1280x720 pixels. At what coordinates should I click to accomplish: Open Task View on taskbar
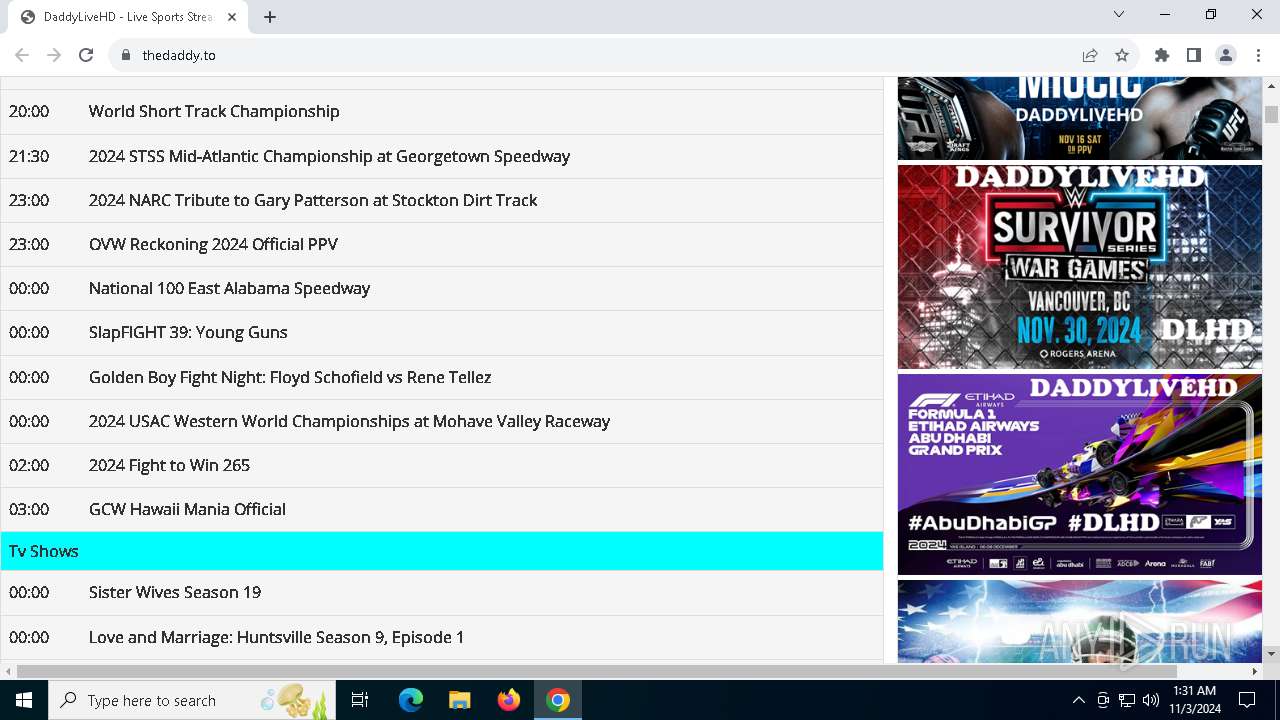pos(360,700)
